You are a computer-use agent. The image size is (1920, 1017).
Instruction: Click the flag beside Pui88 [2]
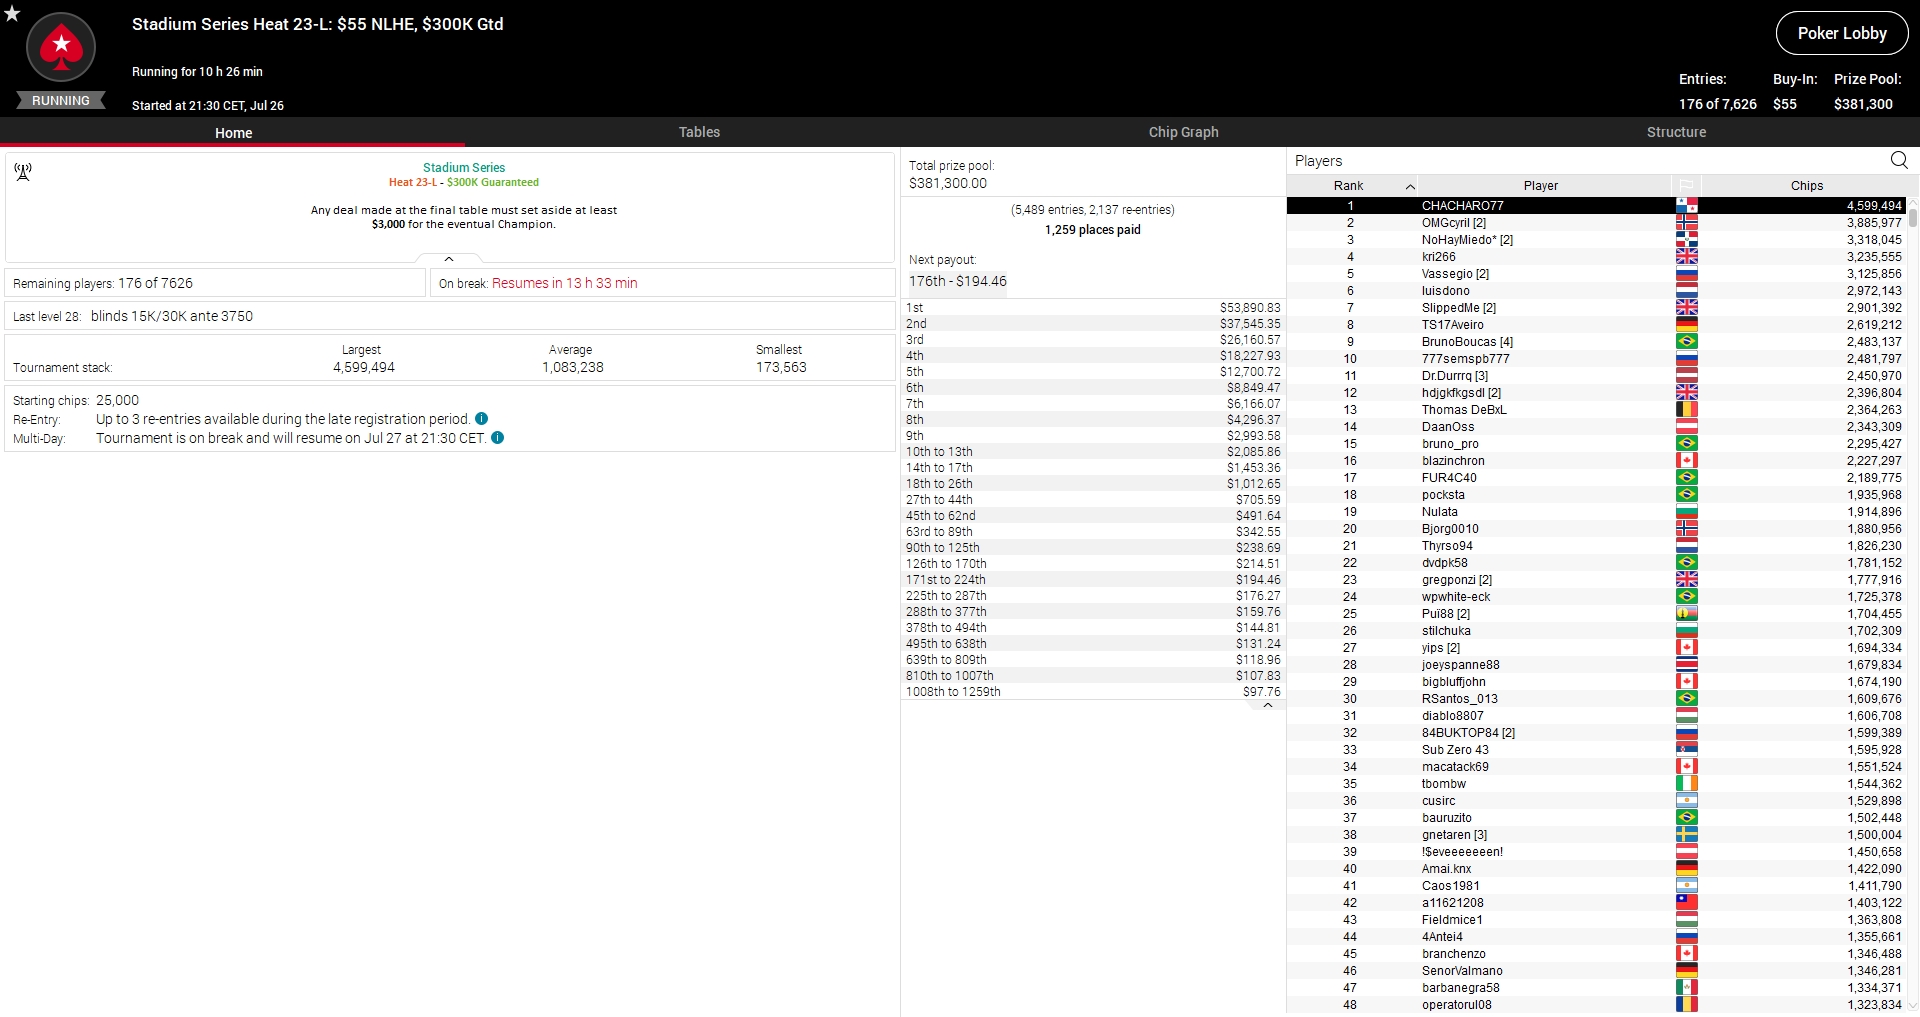[x=1687, y=614]
